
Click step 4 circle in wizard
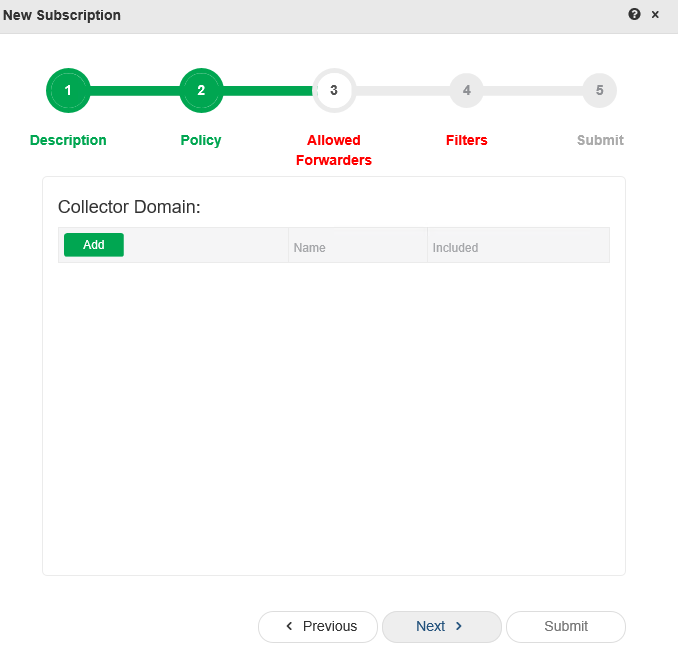click(x=467, y=90)
